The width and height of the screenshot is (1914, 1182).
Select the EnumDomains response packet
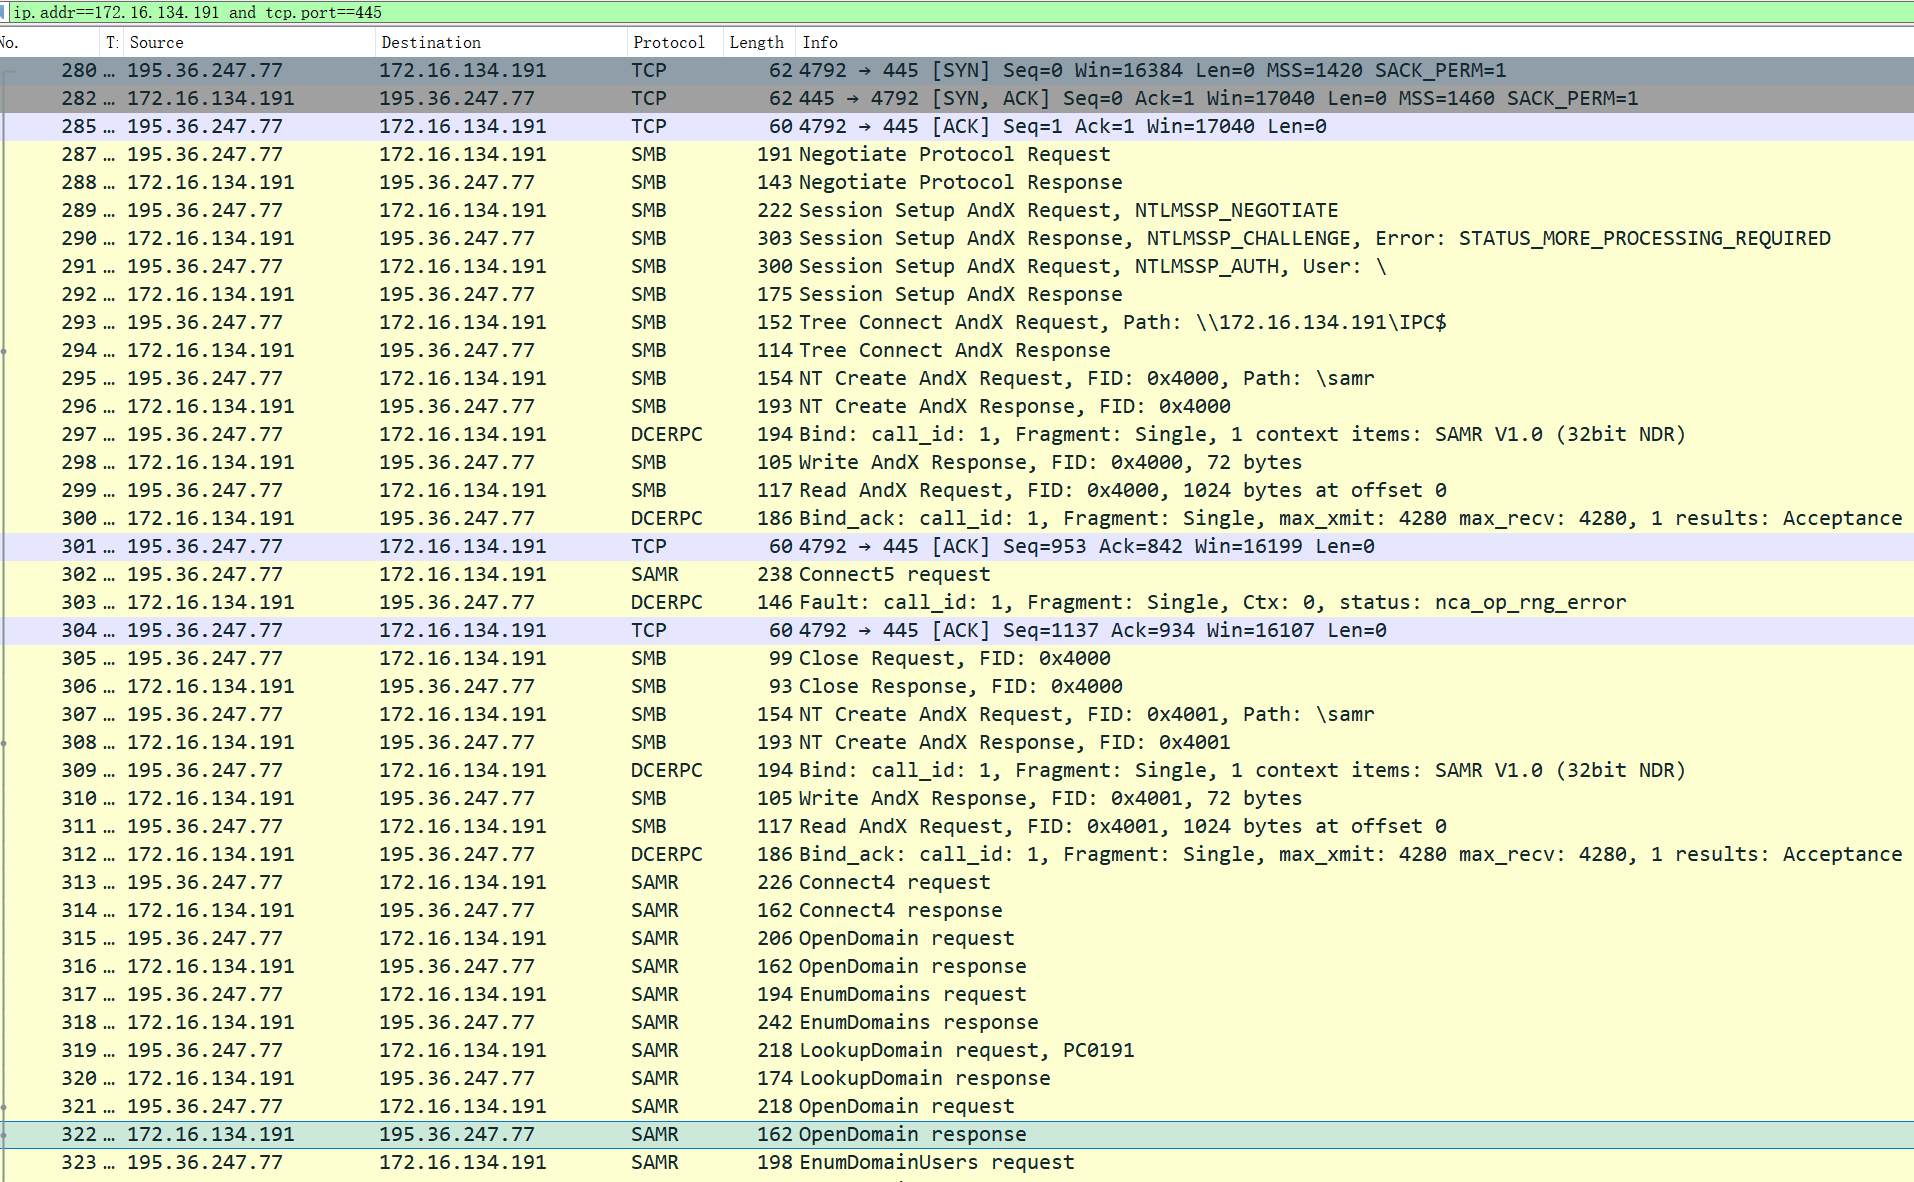[957, 1022]
